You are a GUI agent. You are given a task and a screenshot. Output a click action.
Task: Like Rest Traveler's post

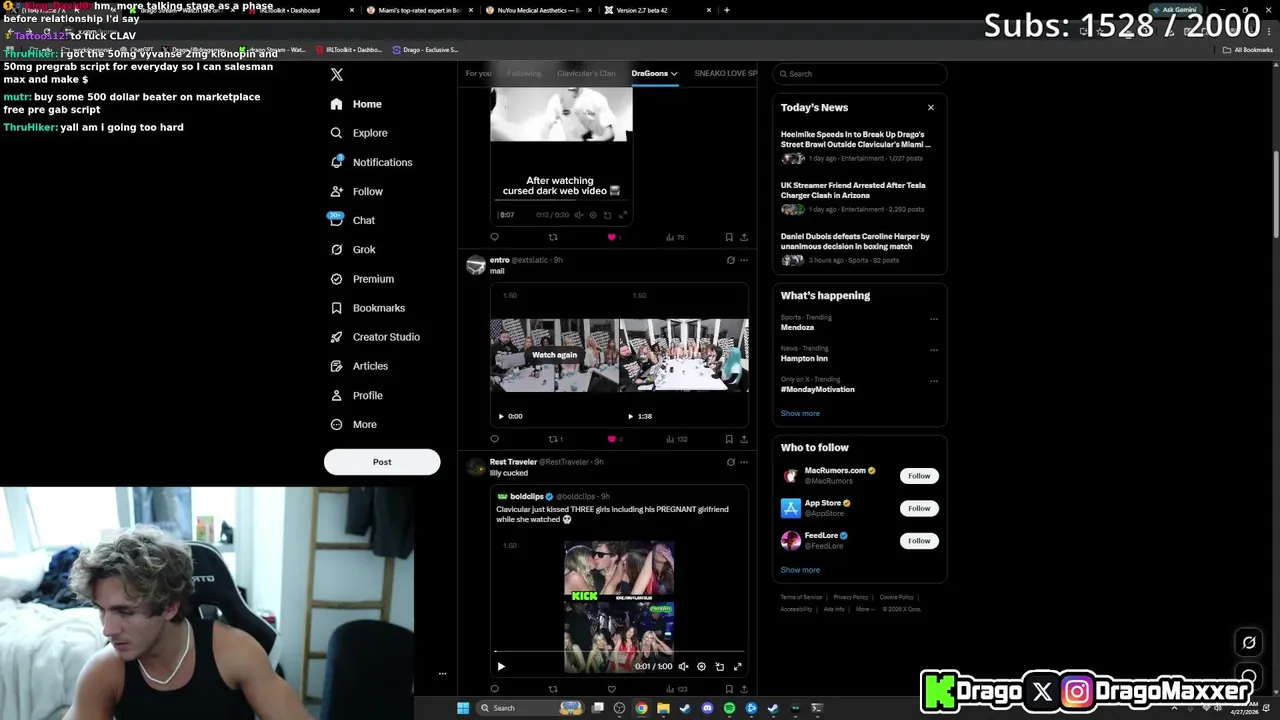tap(612, 689)
